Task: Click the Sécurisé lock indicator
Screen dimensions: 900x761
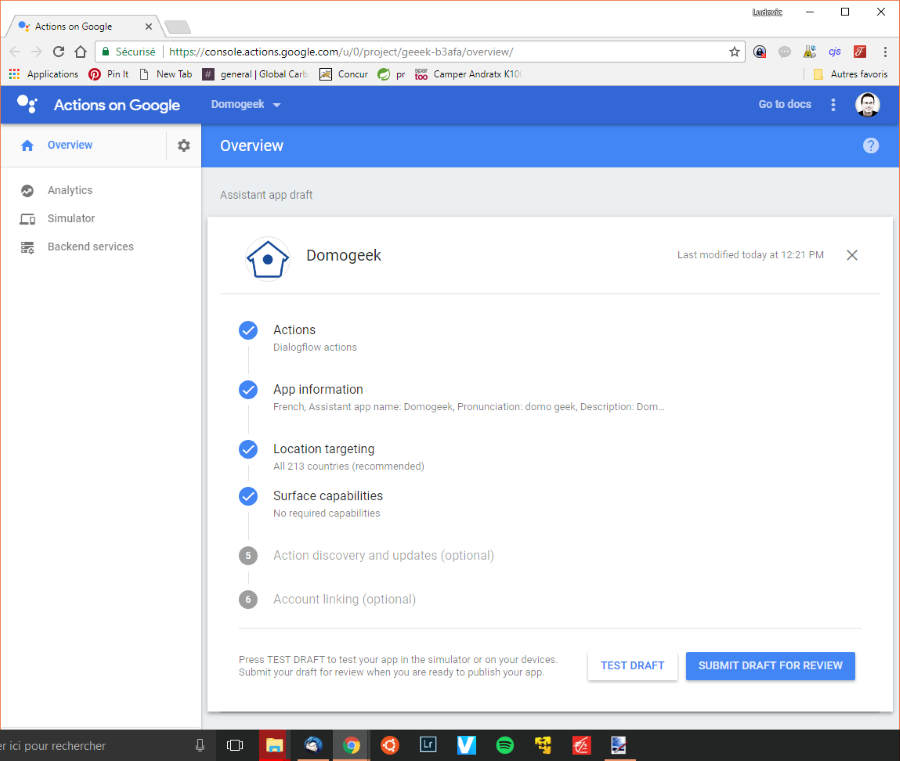Action: (x=129, y=52)
